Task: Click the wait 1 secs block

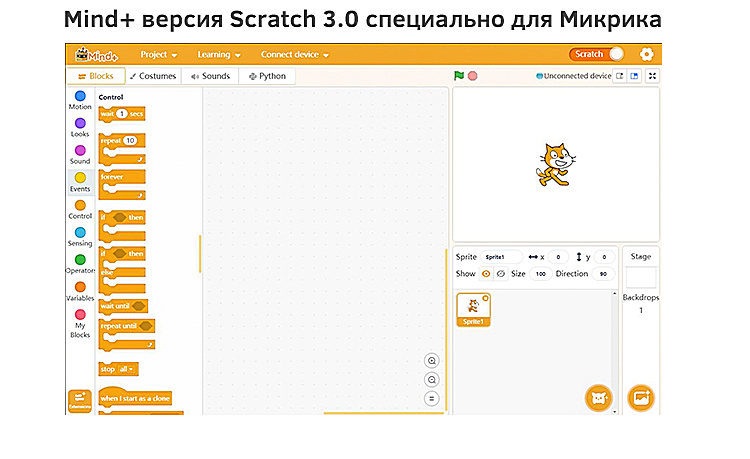Action: coord(121,114)
